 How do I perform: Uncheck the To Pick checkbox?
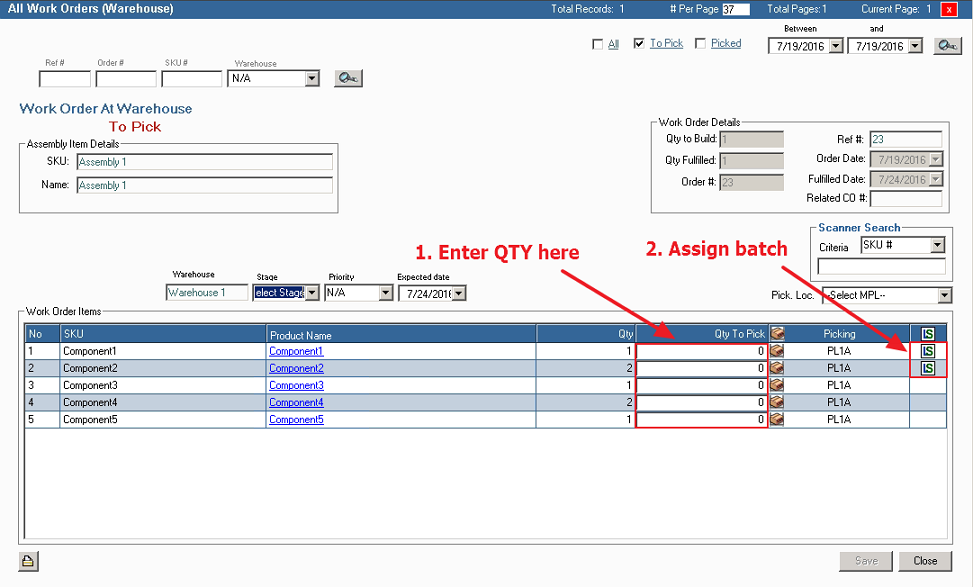pos(639,44)
